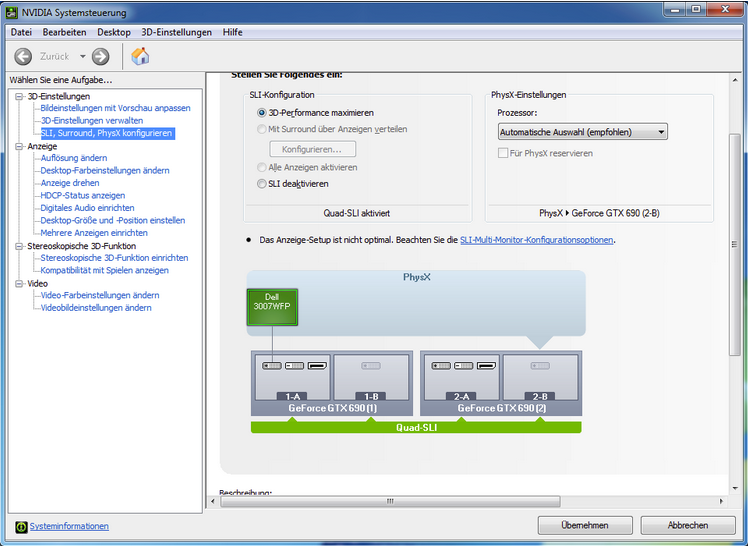748x546 pixels.
Task: Open the Home icon in toolbar
Action: click(140, 56)
